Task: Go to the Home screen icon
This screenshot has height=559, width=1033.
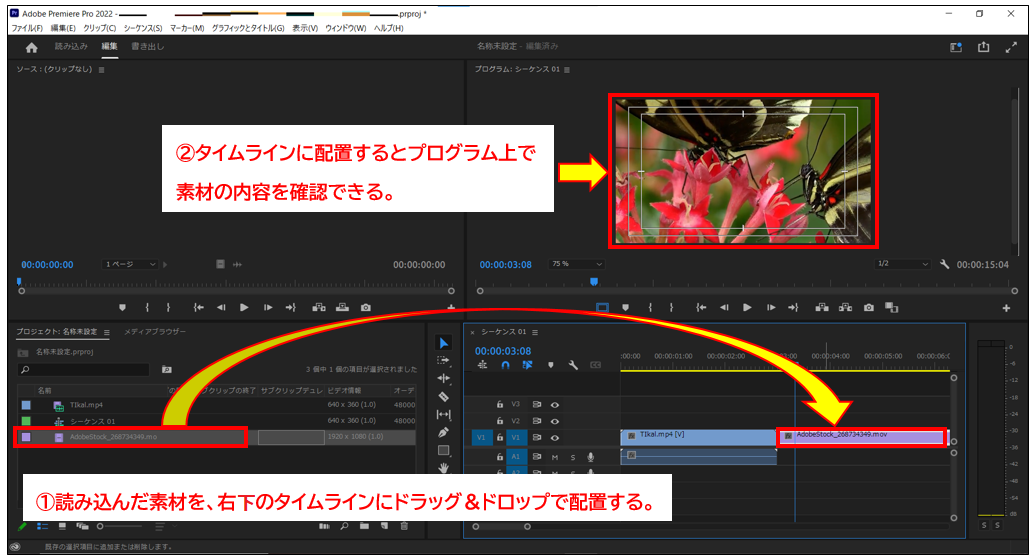Action: [31, 47]
